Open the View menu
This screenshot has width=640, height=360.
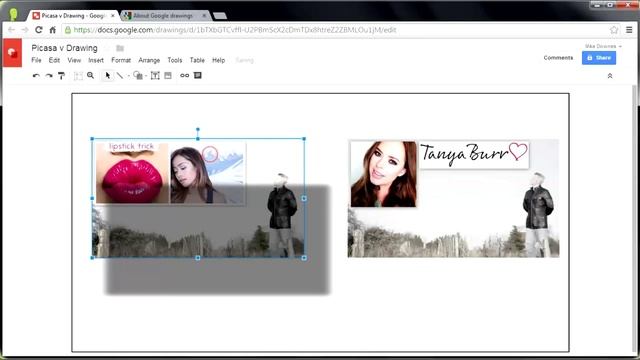(74, 60)
